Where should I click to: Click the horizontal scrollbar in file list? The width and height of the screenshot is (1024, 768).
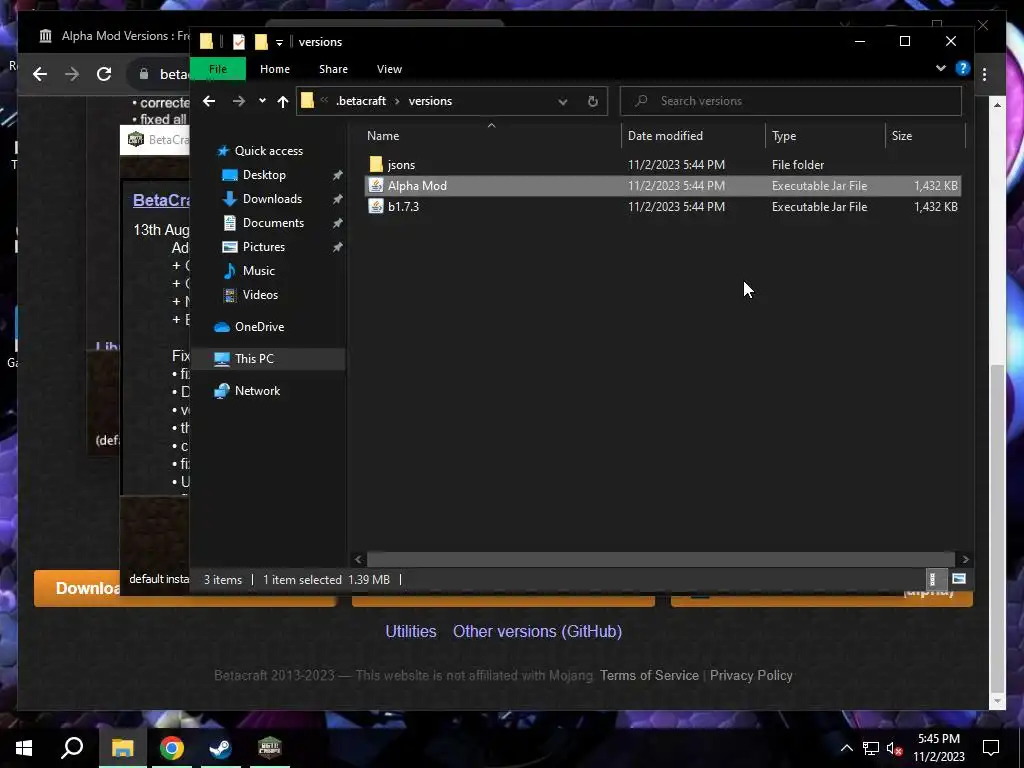pos(661,559)
